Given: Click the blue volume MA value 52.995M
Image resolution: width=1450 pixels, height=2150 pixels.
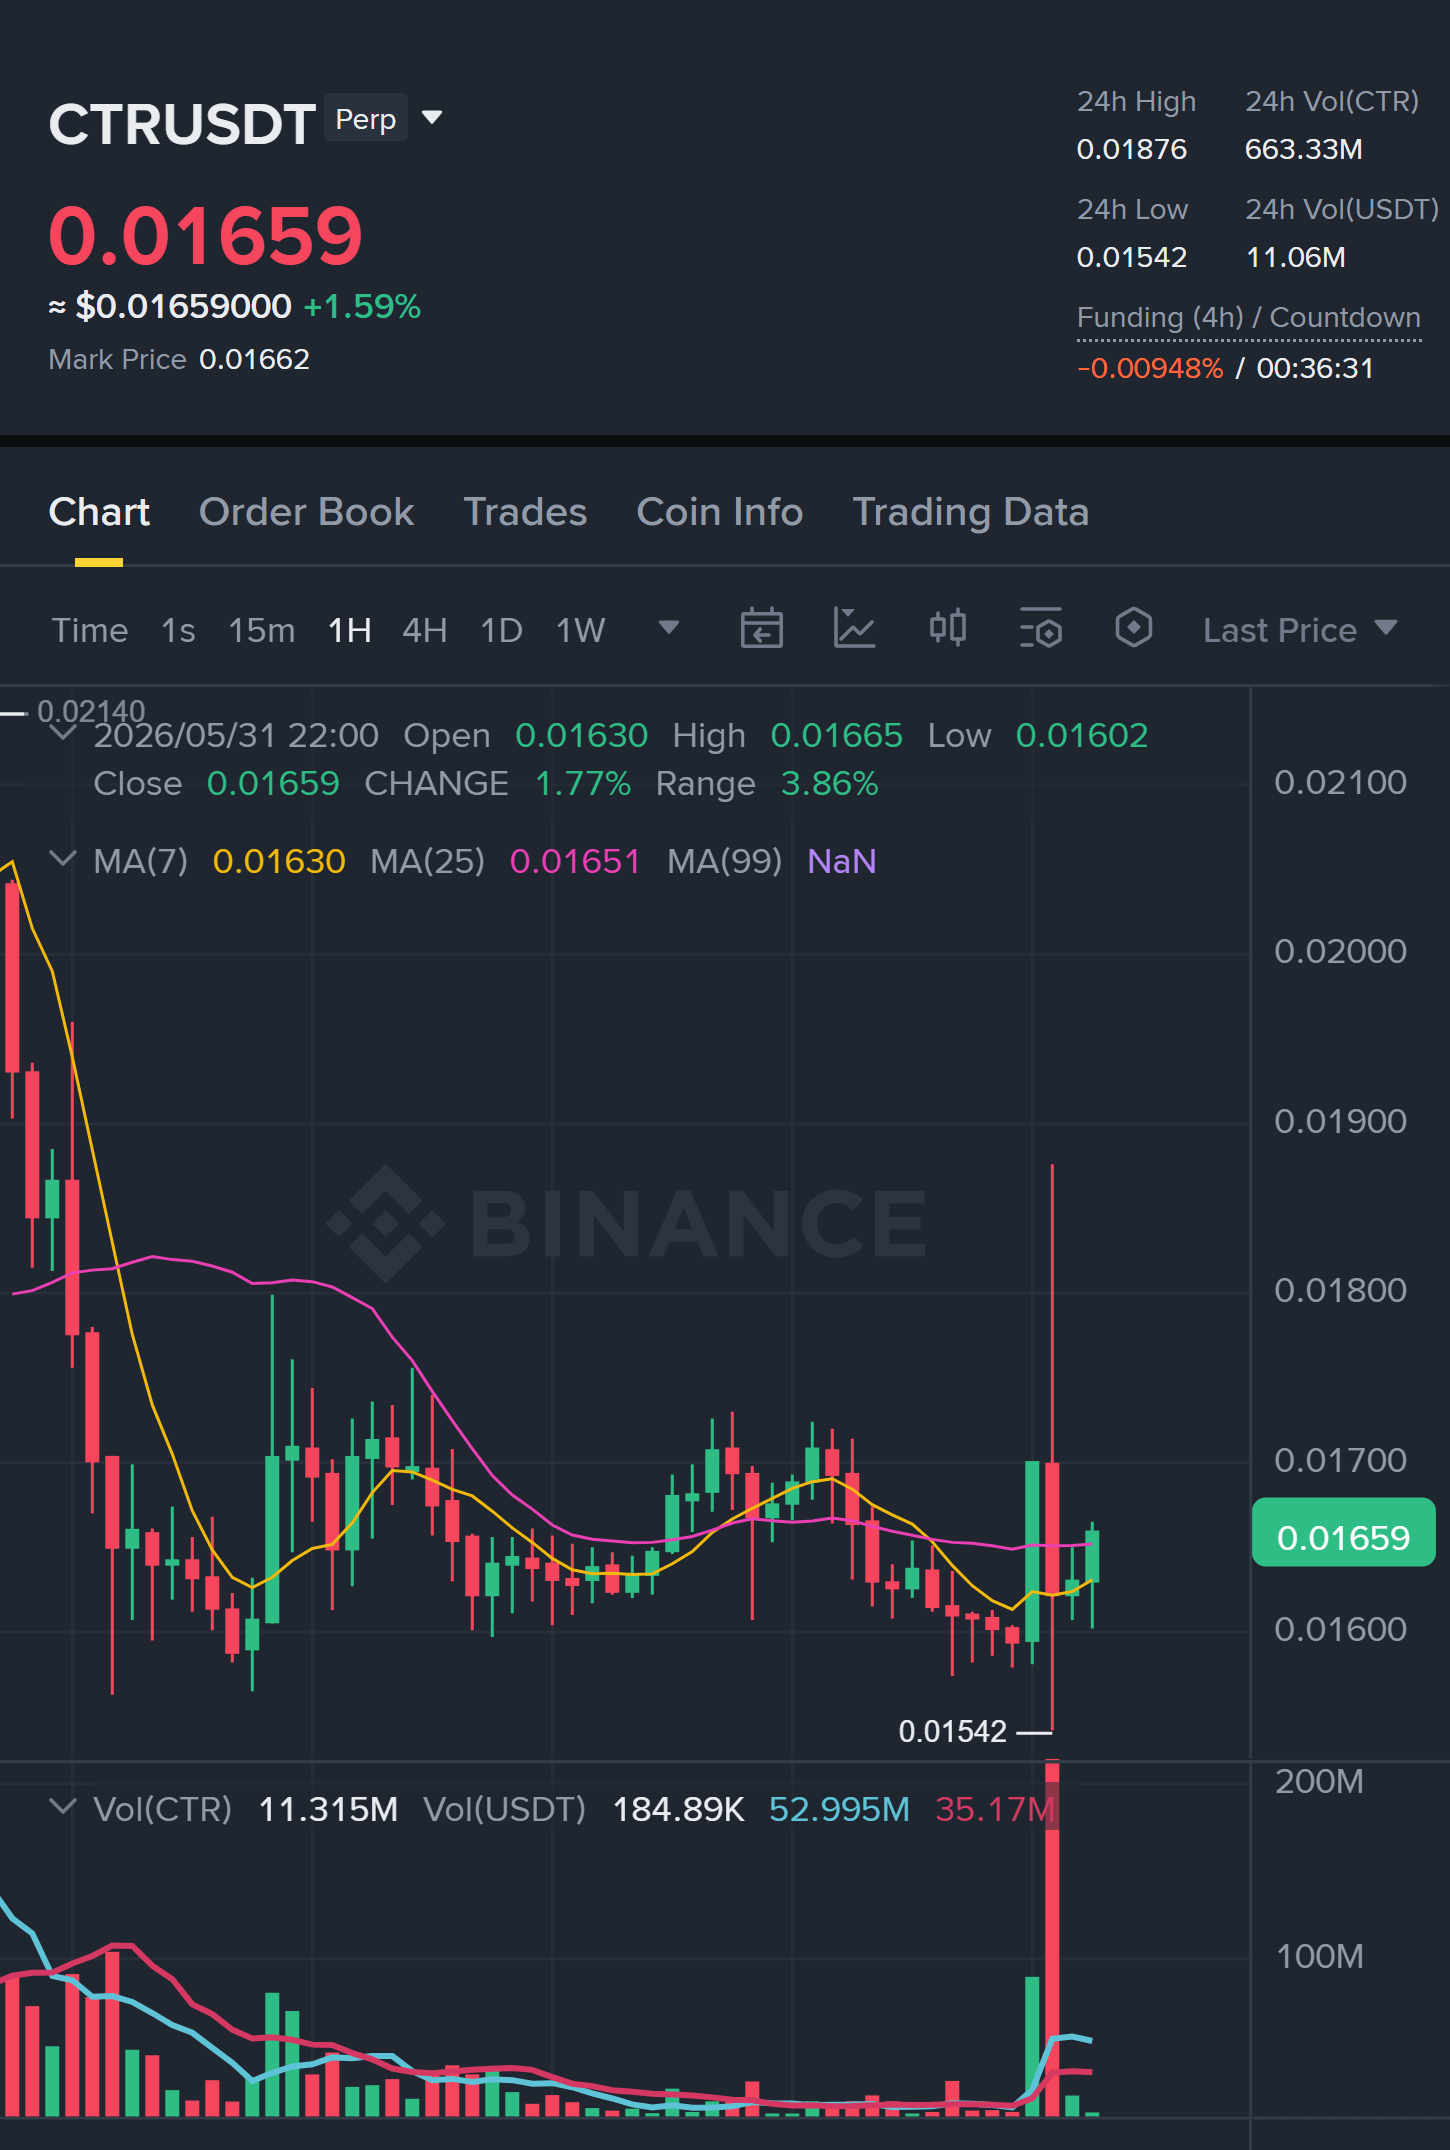Looking at the screenshot, I should point(839,1809).
